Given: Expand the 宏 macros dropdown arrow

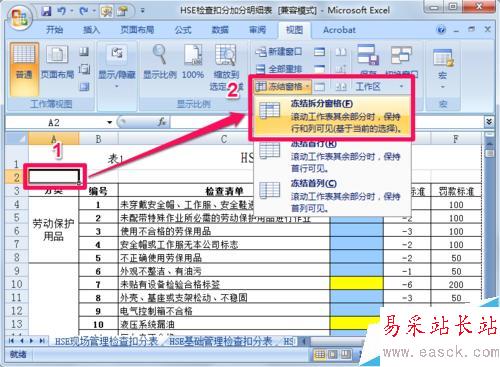Looking at the screenshot, I should 443,87.
